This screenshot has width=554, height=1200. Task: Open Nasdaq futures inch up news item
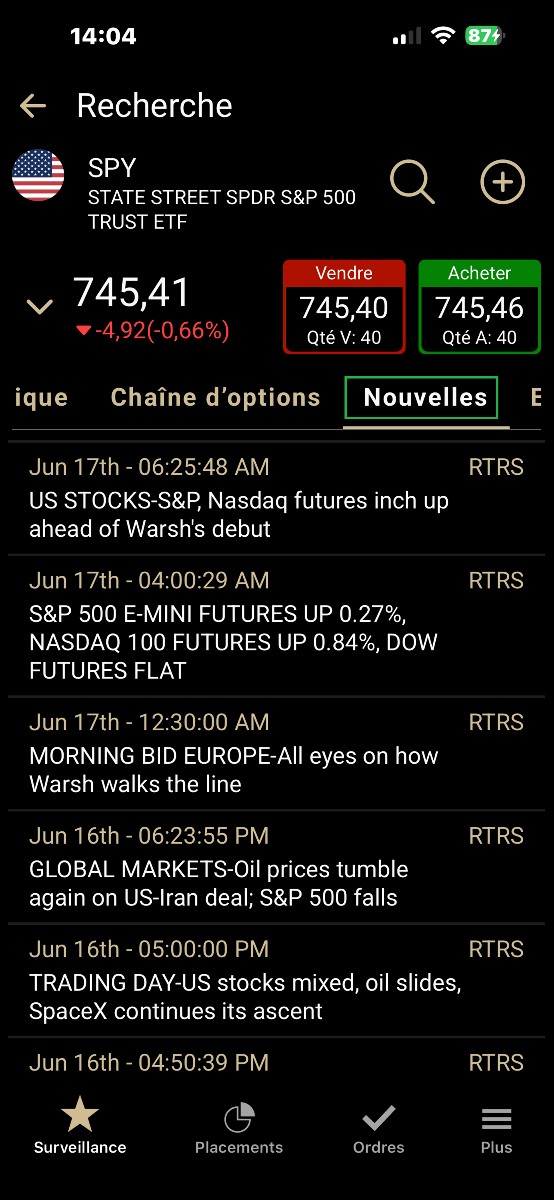click(x=277, y=497)
